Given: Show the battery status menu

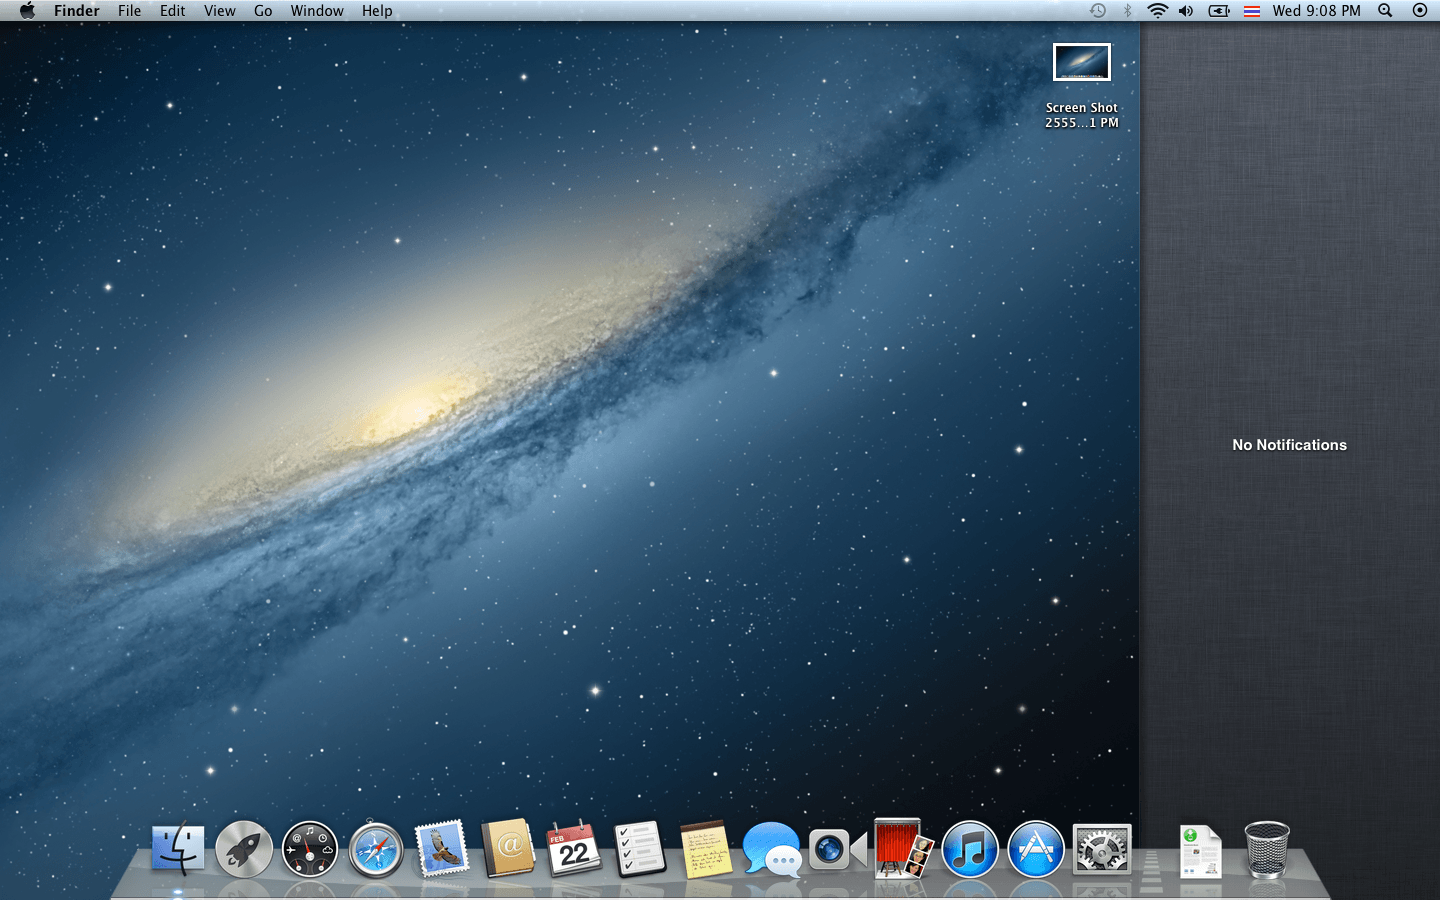Looking at the screenshot, I should pos(1219,11).
